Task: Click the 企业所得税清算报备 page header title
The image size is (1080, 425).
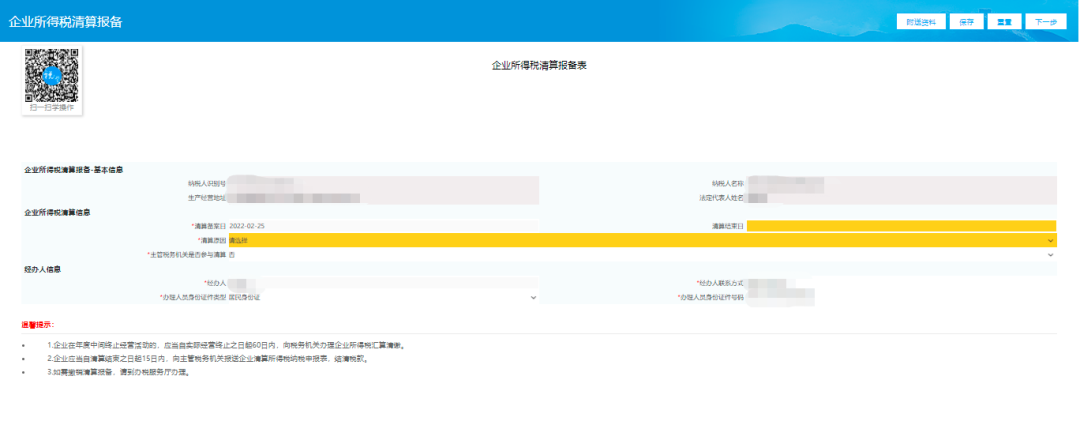Action: coord(65,21)
